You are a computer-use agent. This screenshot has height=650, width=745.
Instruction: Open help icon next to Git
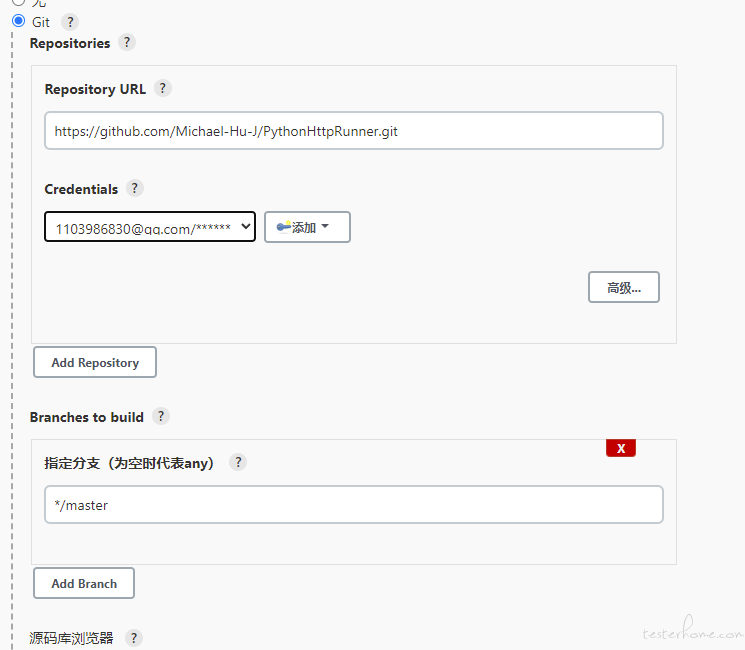pyautogui.click(x=70, y=22)
